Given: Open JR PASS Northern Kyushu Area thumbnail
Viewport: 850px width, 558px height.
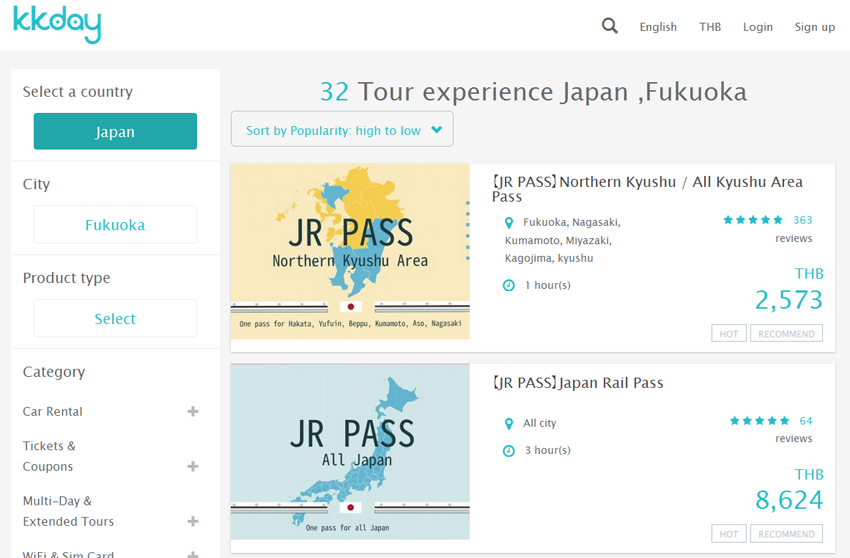Looking at the screenshot, I should click(350, 251).
